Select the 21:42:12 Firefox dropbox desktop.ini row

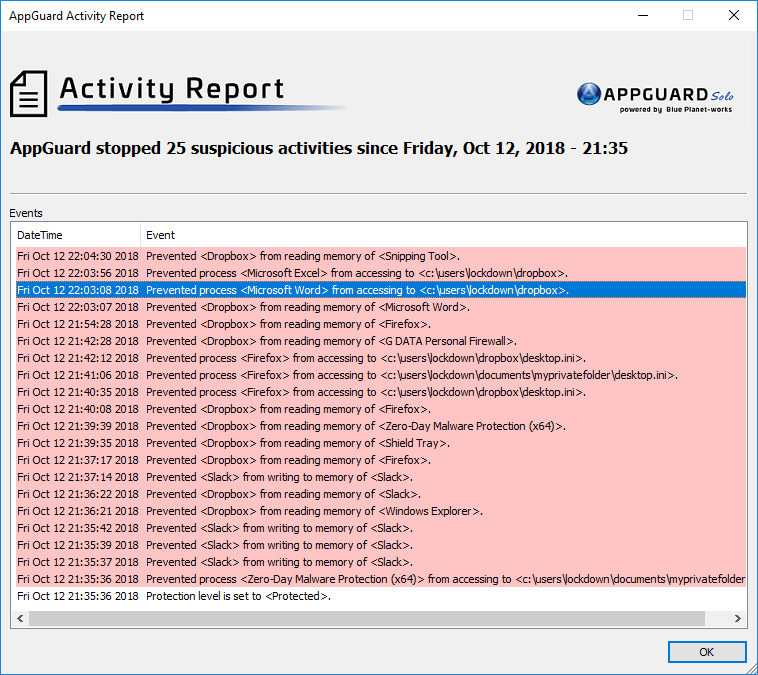coord(381,358)
